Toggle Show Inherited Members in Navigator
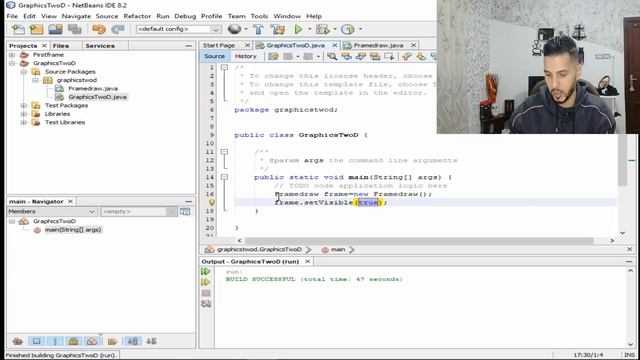Screen dimensions: 640x360 (18, 341)
